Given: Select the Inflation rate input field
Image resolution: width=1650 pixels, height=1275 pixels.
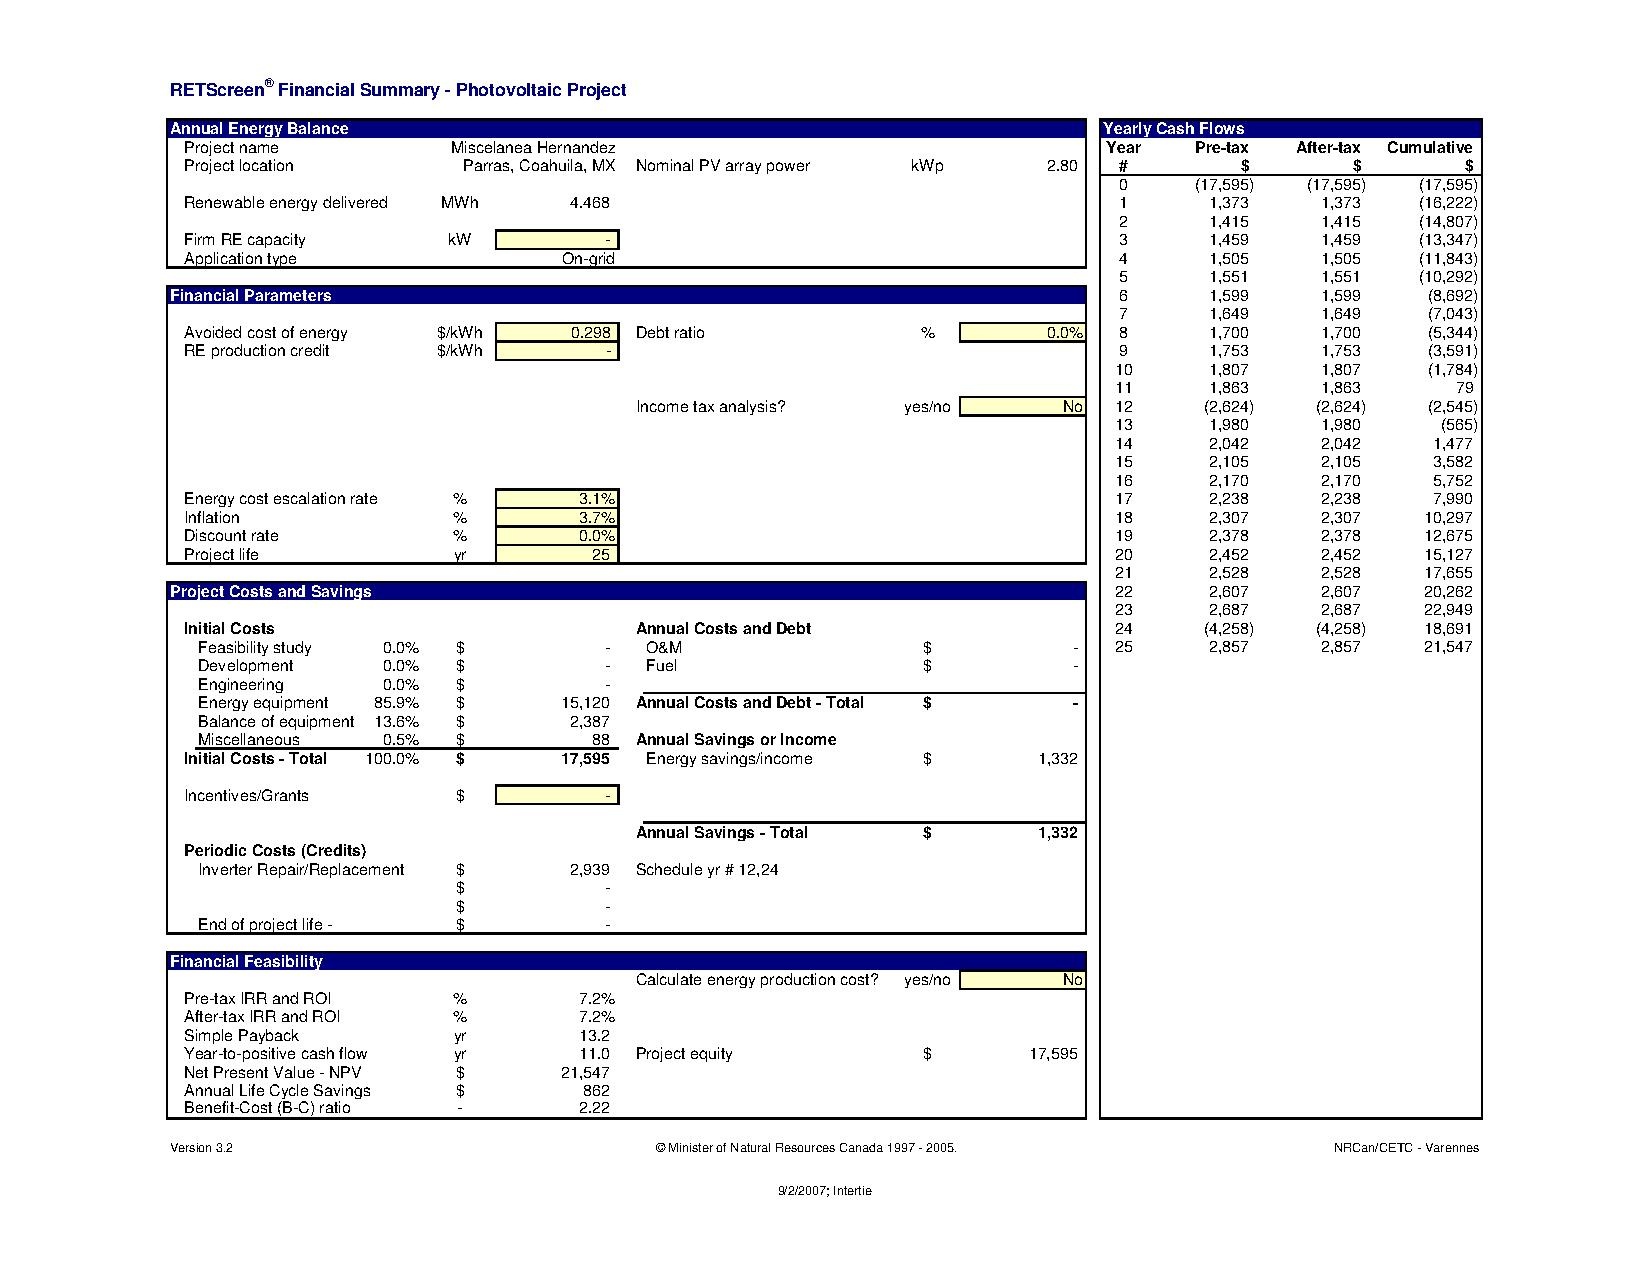Looking at the screenshot, I should point(557,518).
